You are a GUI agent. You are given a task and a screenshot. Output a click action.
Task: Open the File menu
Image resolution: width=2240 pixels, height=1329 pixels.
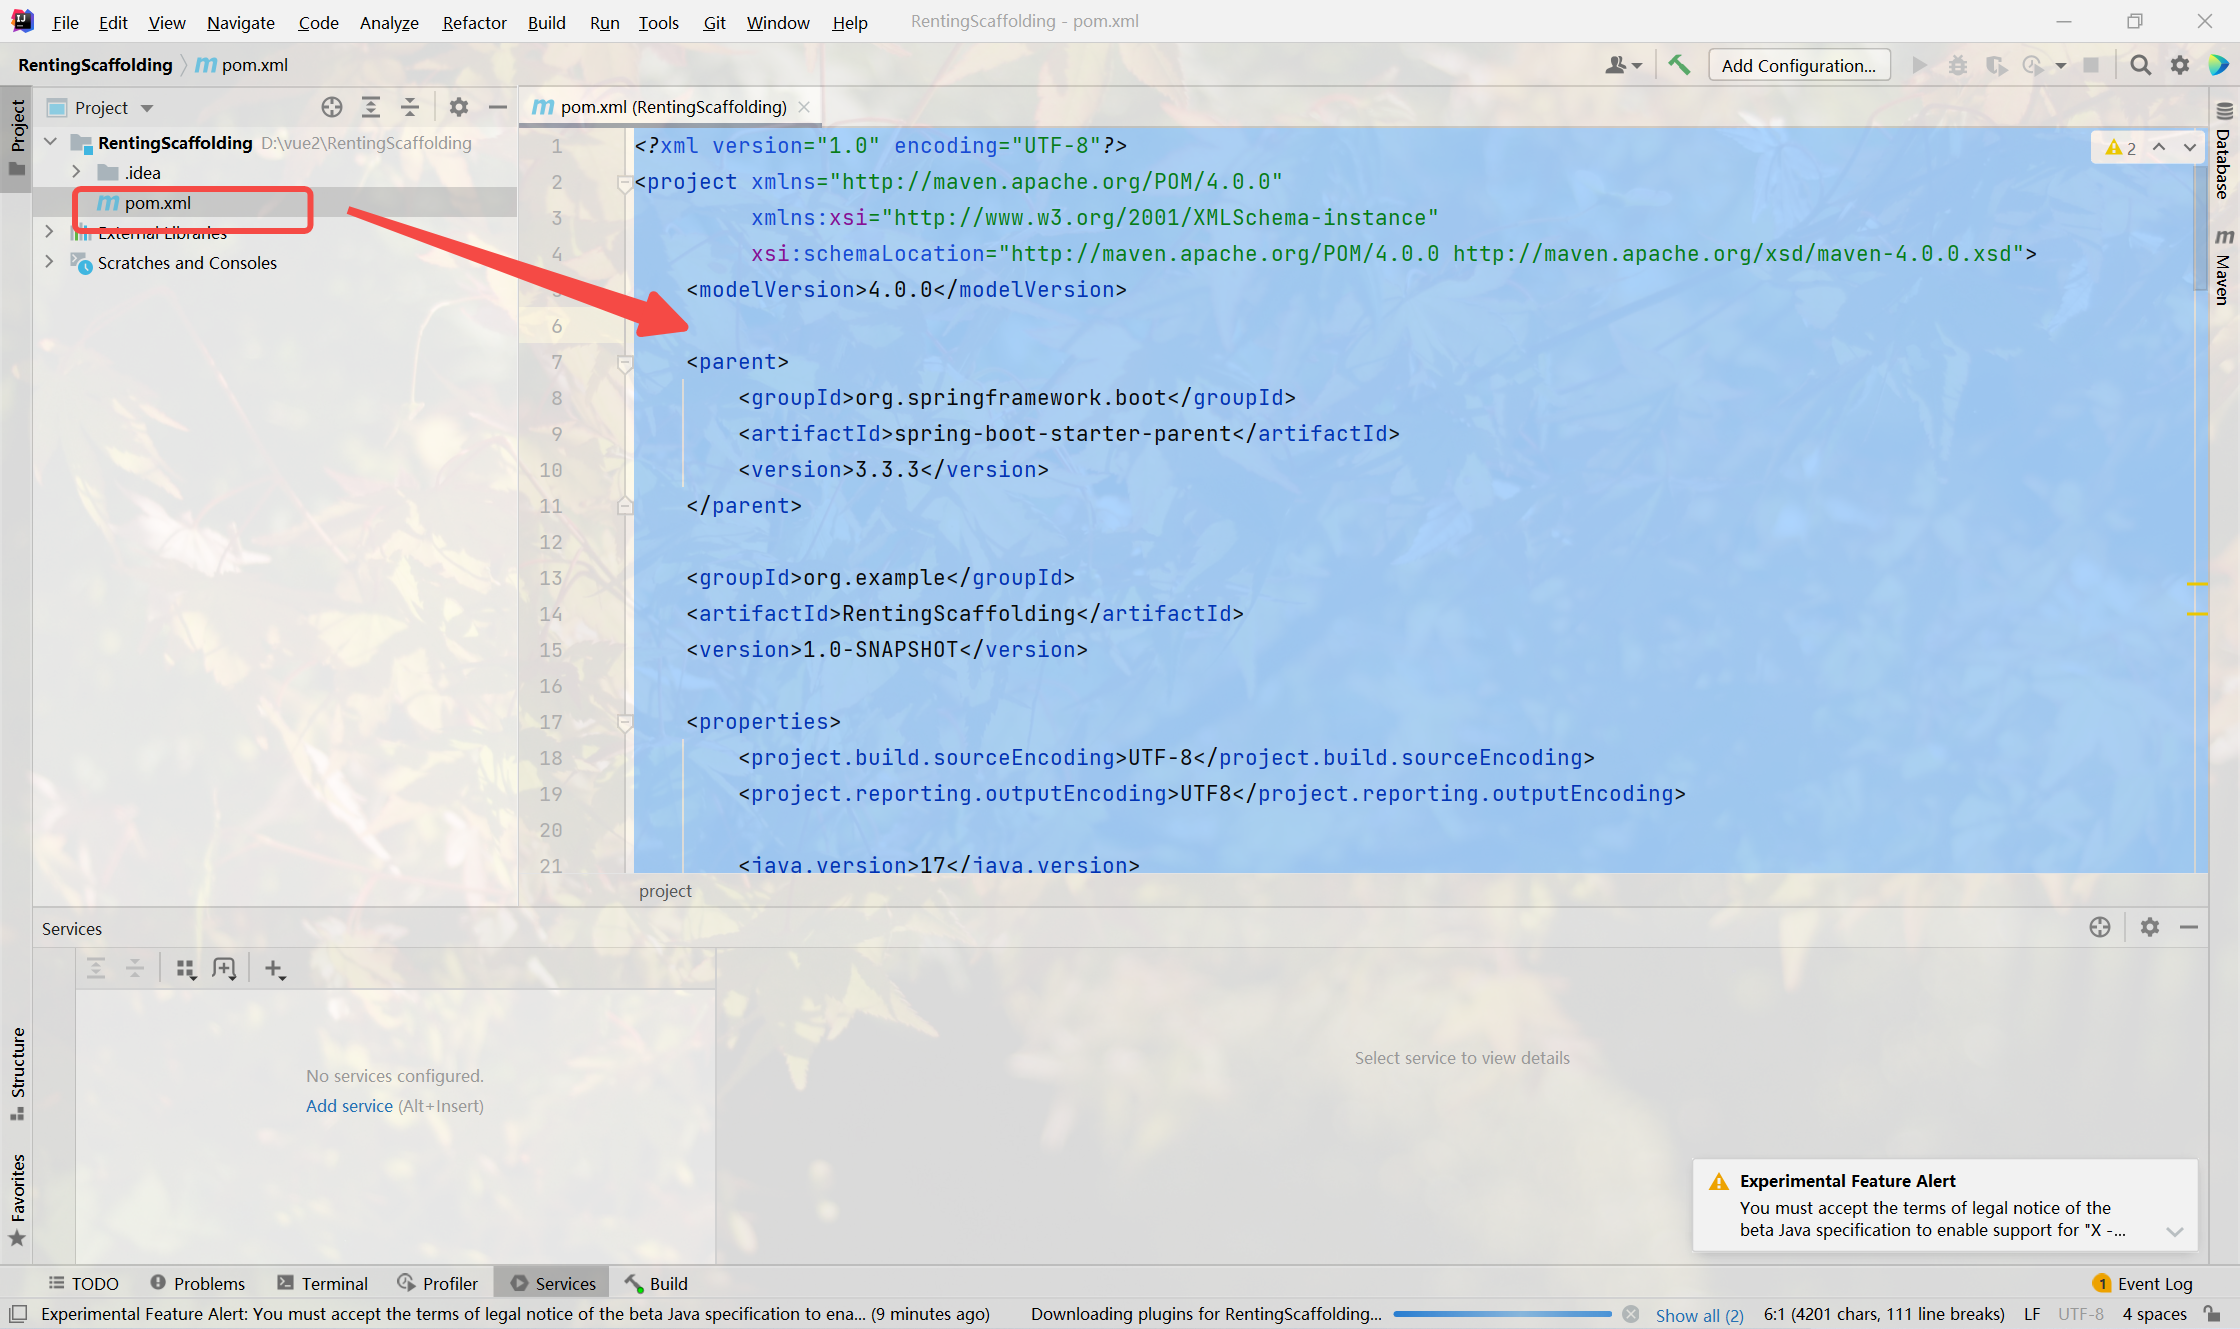[65, 22]
